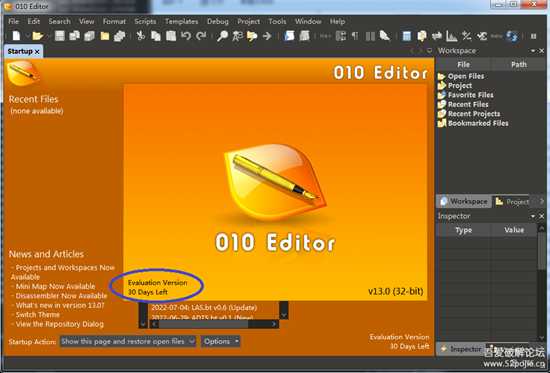Toggle column mode icon in toolbar

(370, 36)
